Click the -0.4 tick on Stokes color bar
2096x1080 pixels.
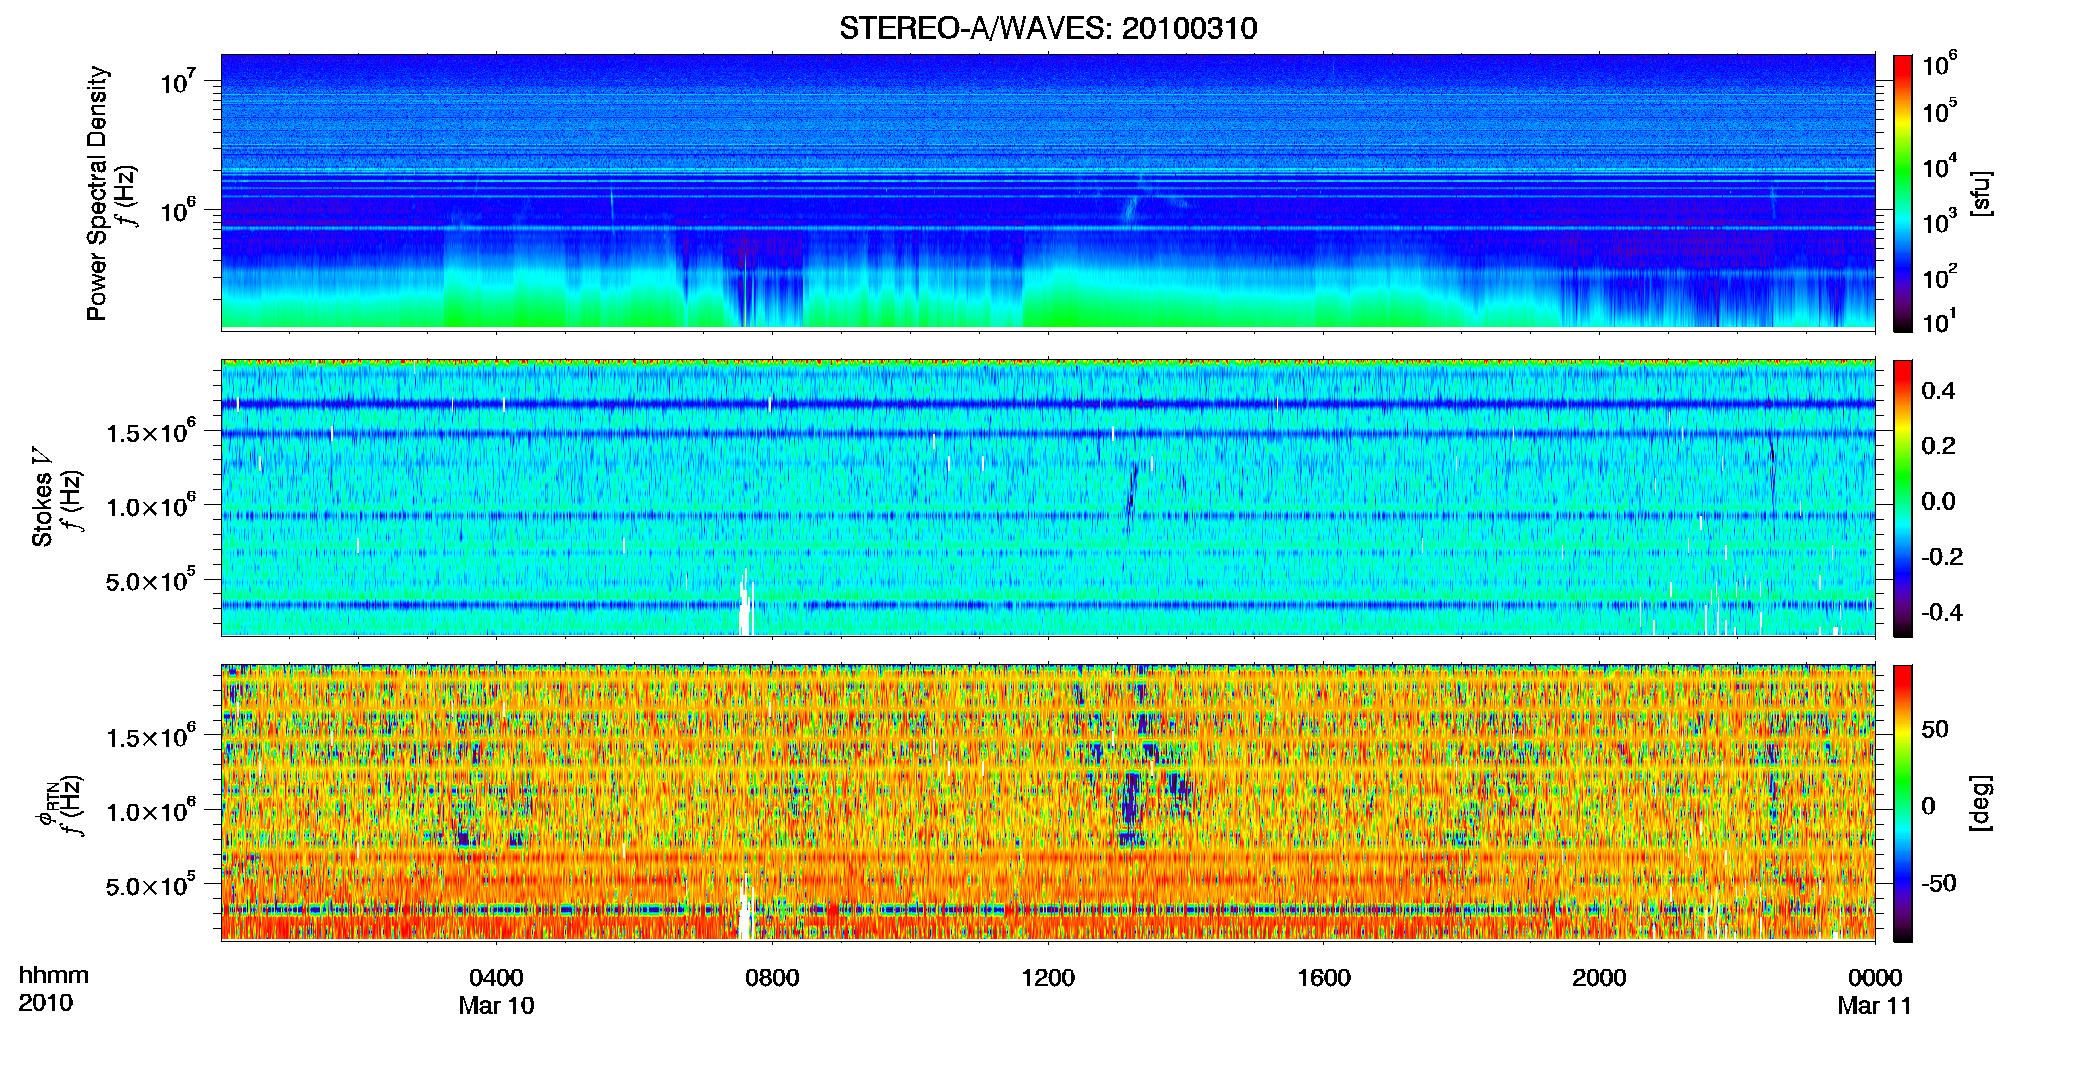tap(1942, 612)
